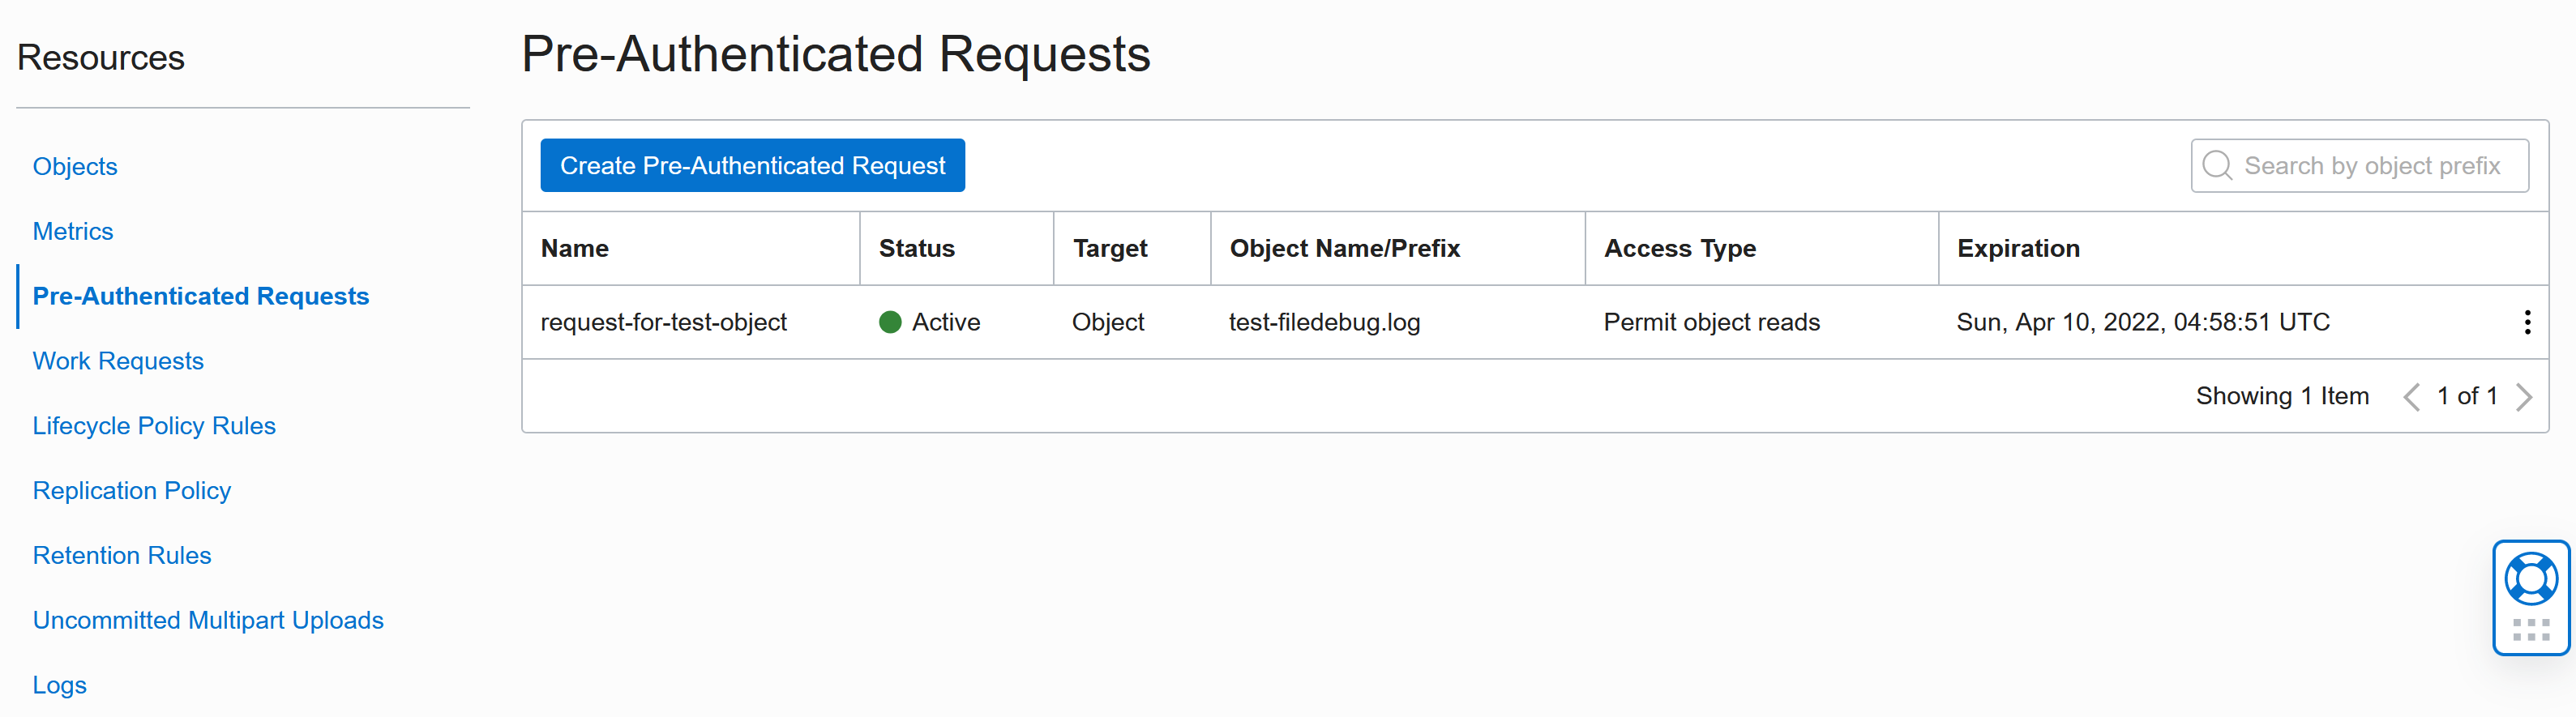2576x717 pixels.
Task: Click the Expiration column header
Action: tap(2018, 248)
